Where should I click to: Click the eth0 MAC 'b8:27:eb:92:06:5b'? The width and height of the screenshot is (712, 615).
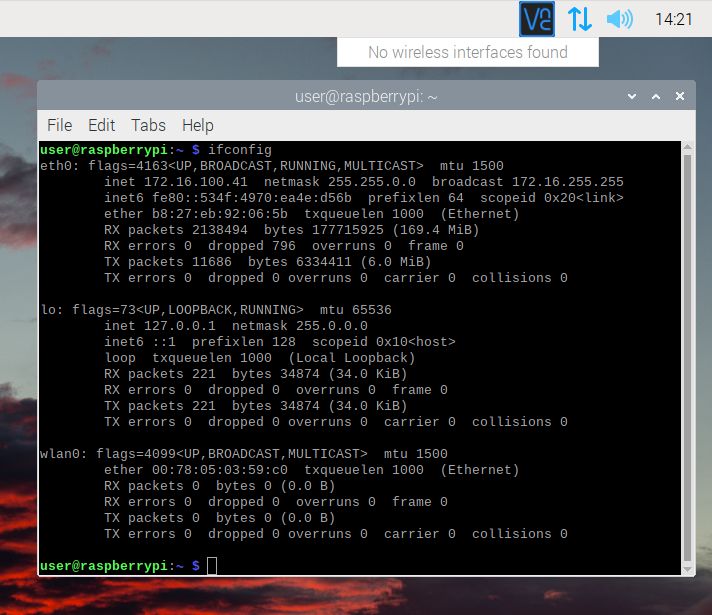[x=220, y=214]
